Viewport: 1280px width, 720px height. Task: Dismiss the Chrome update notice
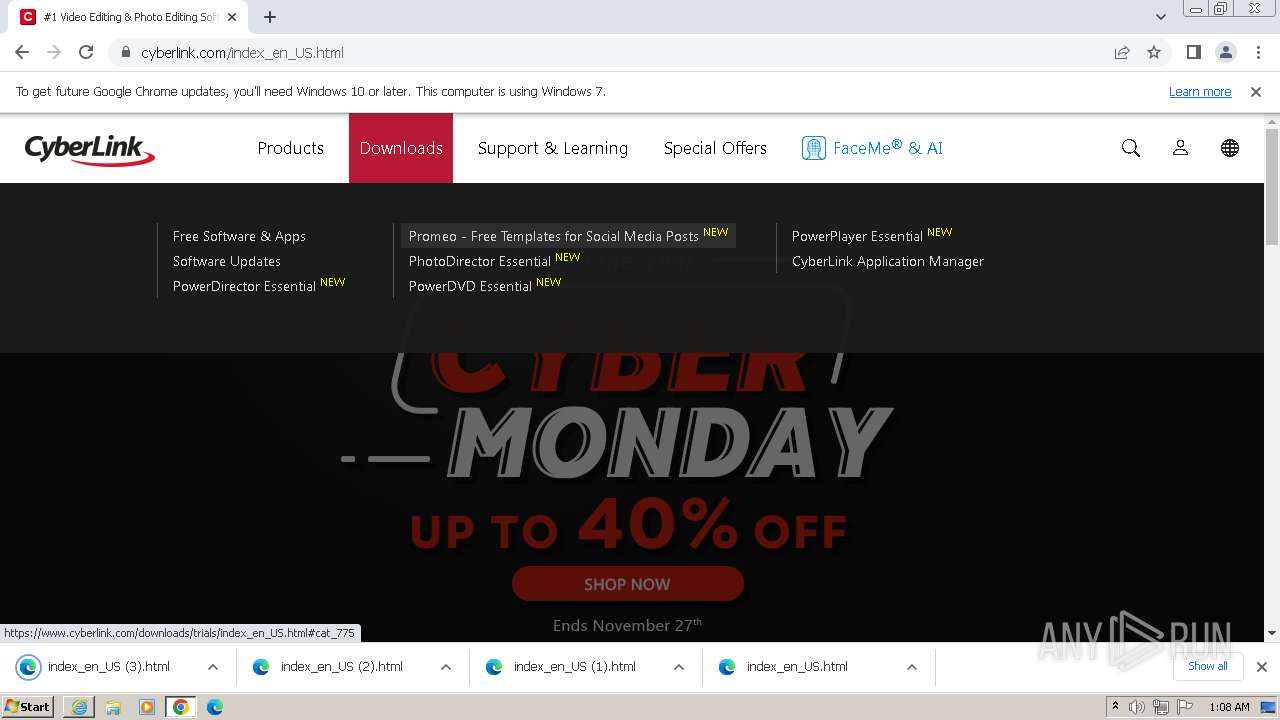[1256, 91]
